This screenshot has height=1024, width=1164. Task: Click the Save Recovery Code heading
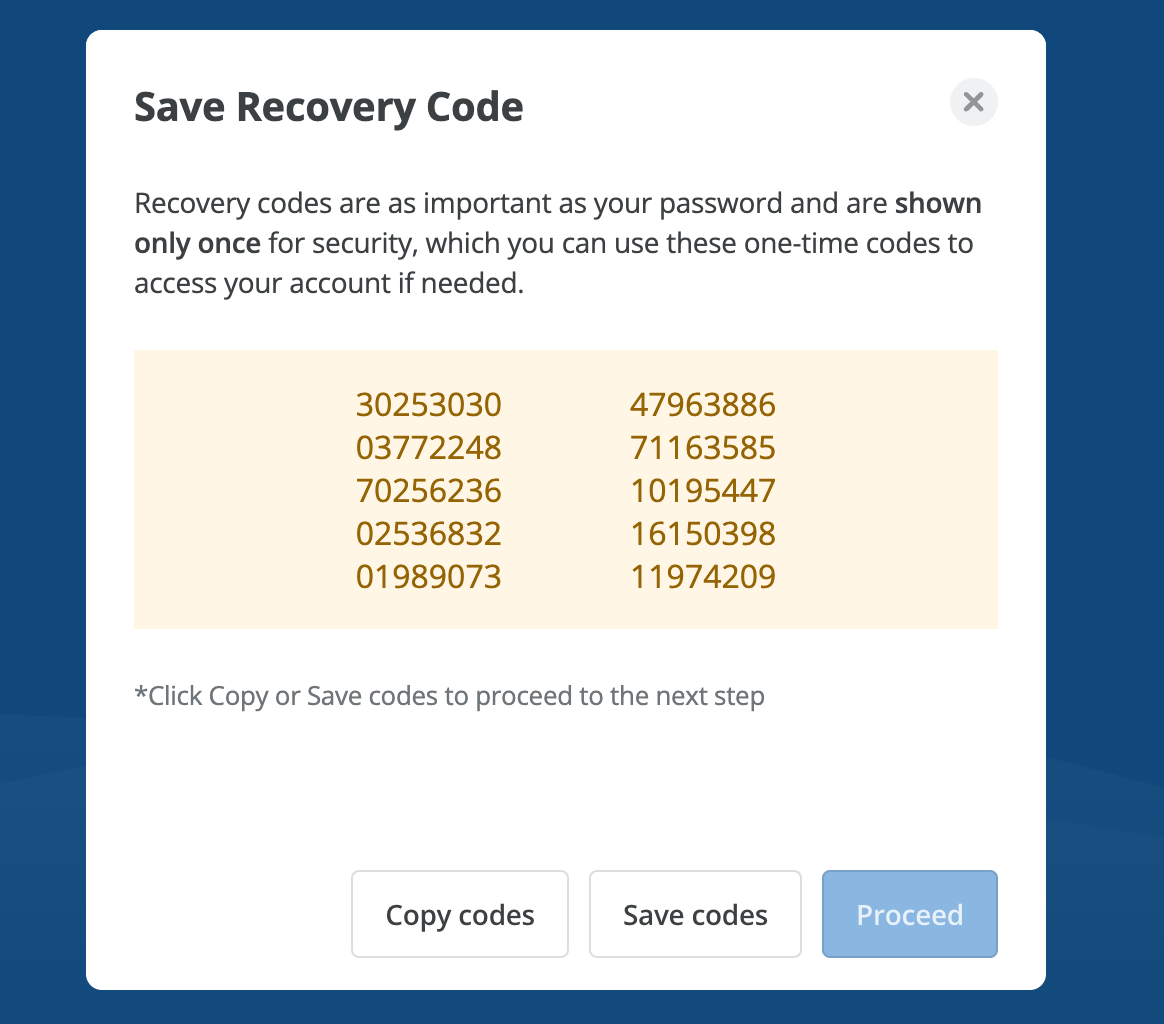pyautogui.click(x=328, y=107)
